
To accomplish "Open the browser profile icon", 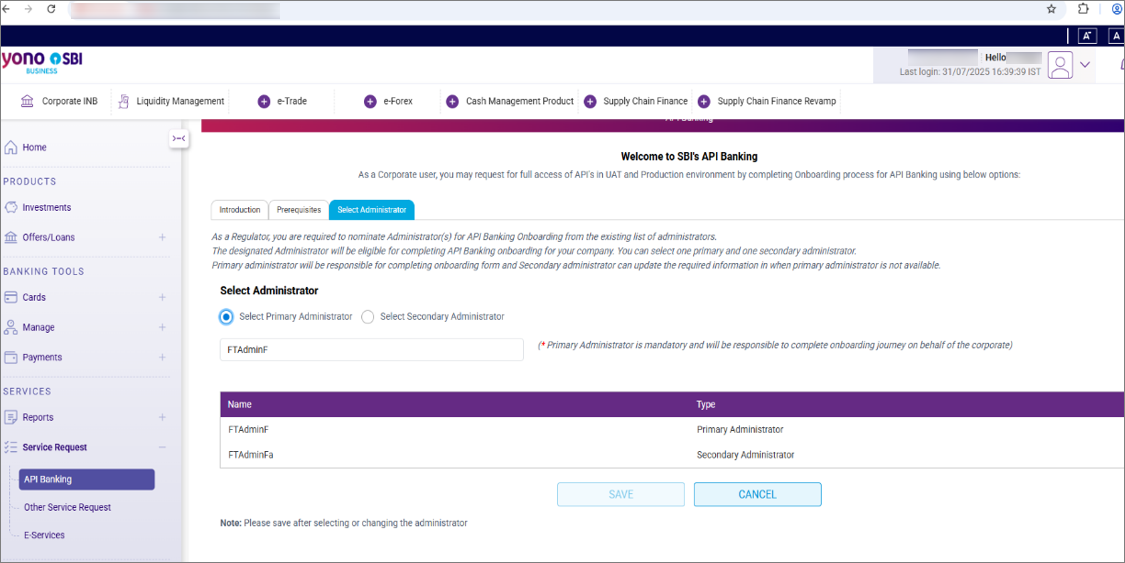I will point(1117,9).
